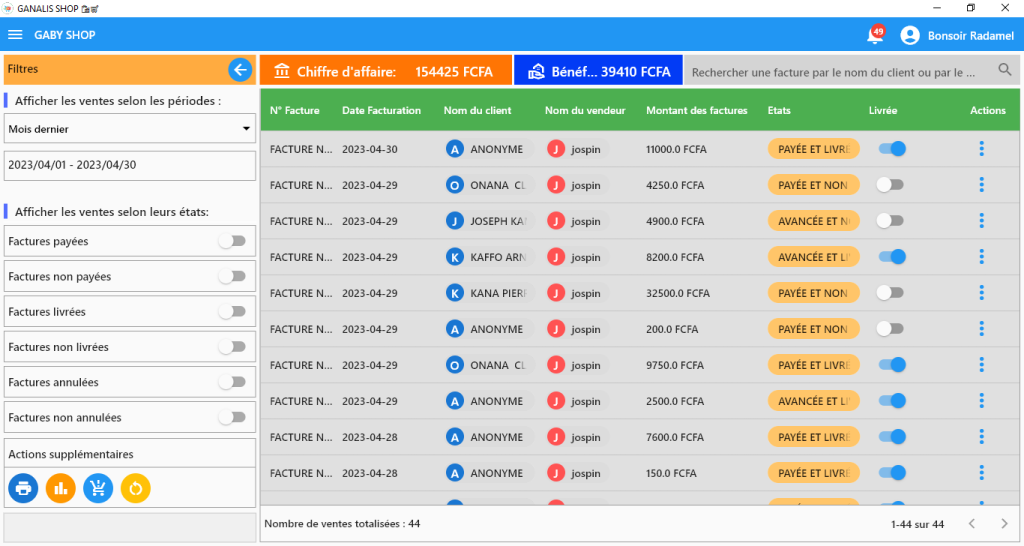Screen dimensions: 1024x546
Task: Enable Factures annulées filter
Action: (x=232, y=382)
